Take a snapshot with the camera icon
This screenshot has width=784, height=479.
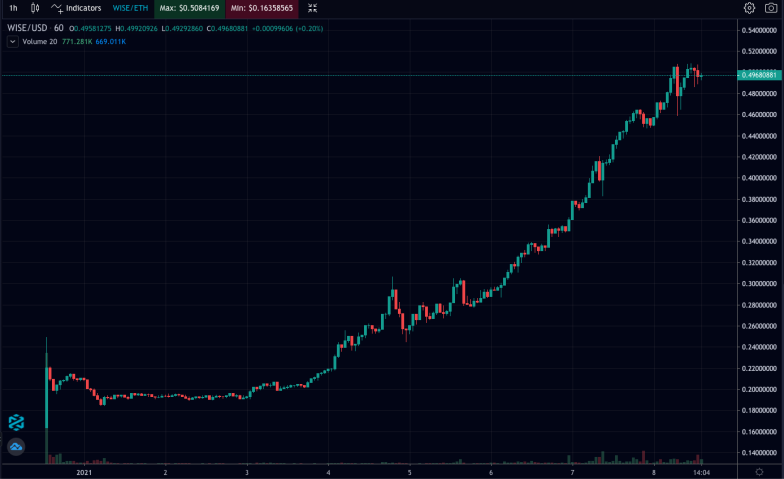click(771, 8)
